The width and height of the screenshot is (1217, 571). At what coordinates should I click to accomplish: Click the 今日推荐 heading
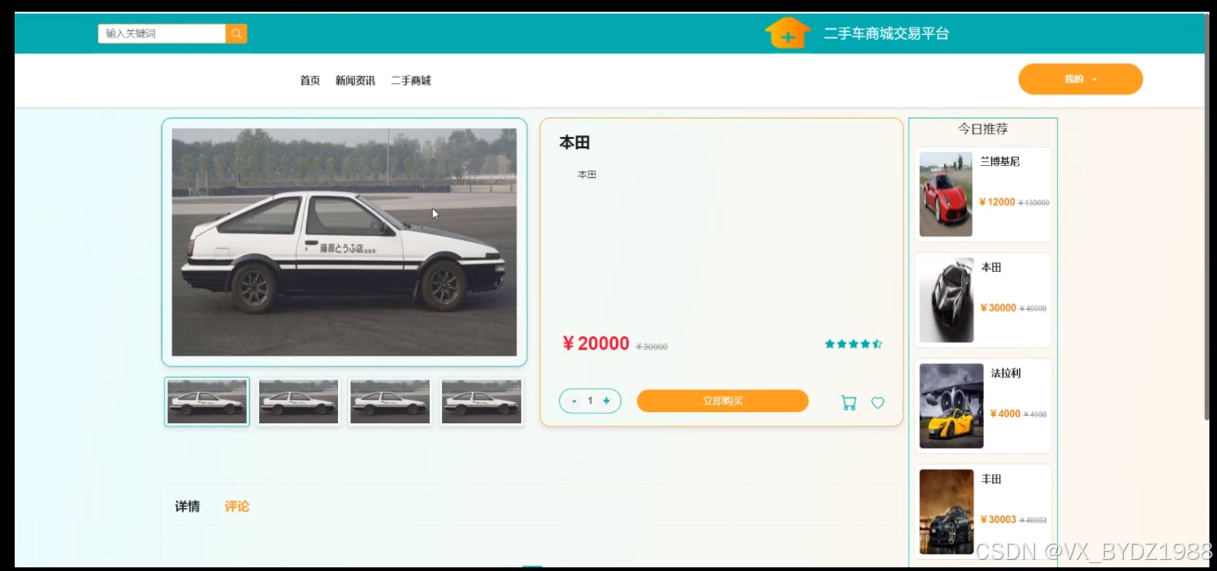click(983, 129)
